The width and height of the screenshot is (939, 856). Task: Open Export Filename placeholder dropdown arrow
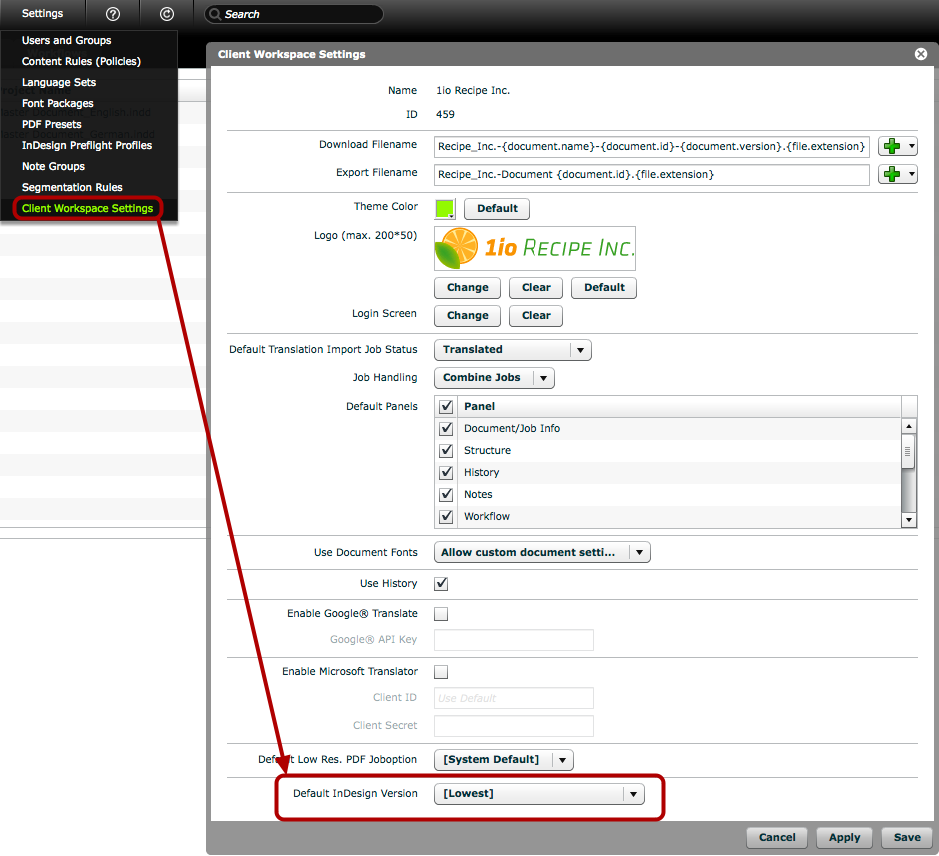tap(911, 174)
